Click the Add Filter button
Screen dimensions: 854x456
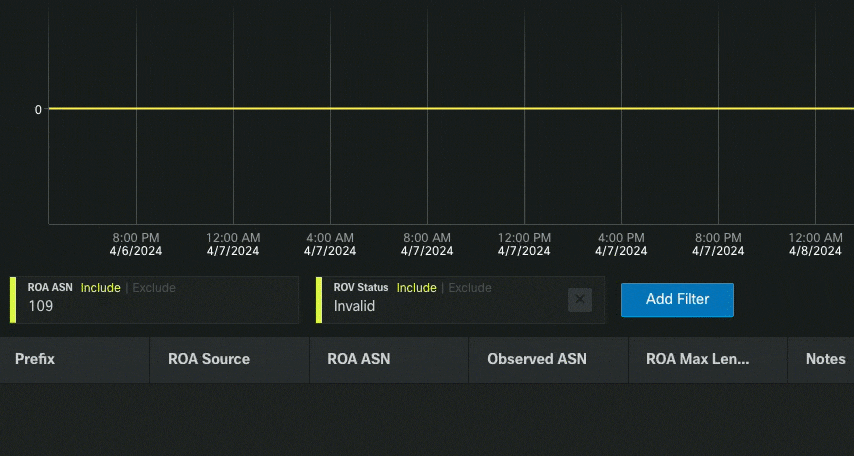[677, 299]
